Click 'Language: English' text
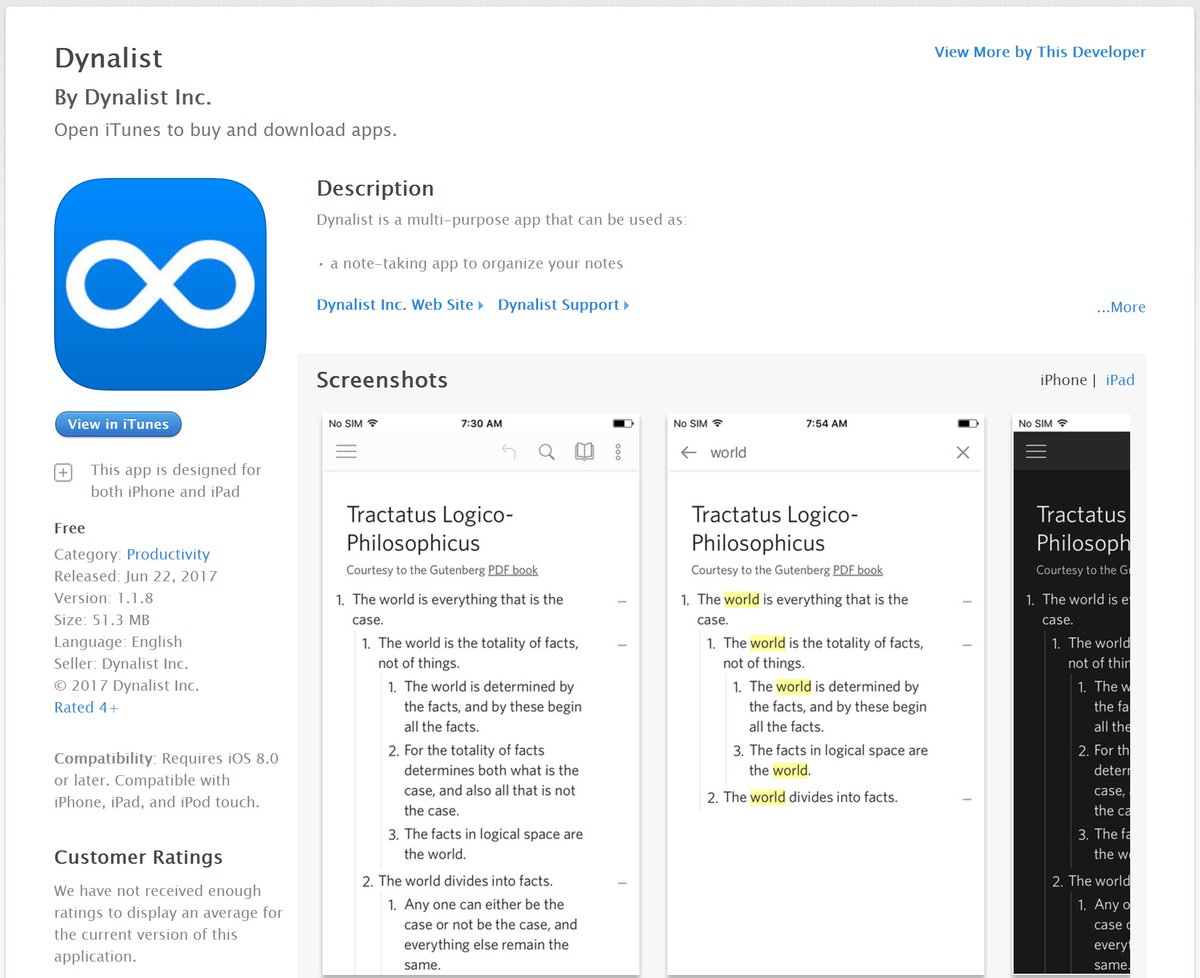 (x=118, y=642)
